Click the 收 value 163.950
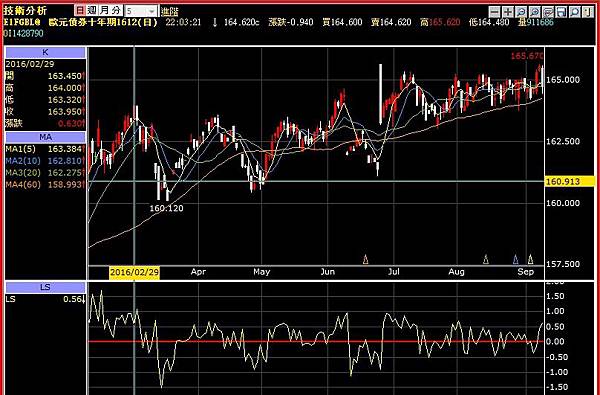Viewport: 600px width, 395px height. 65,112
